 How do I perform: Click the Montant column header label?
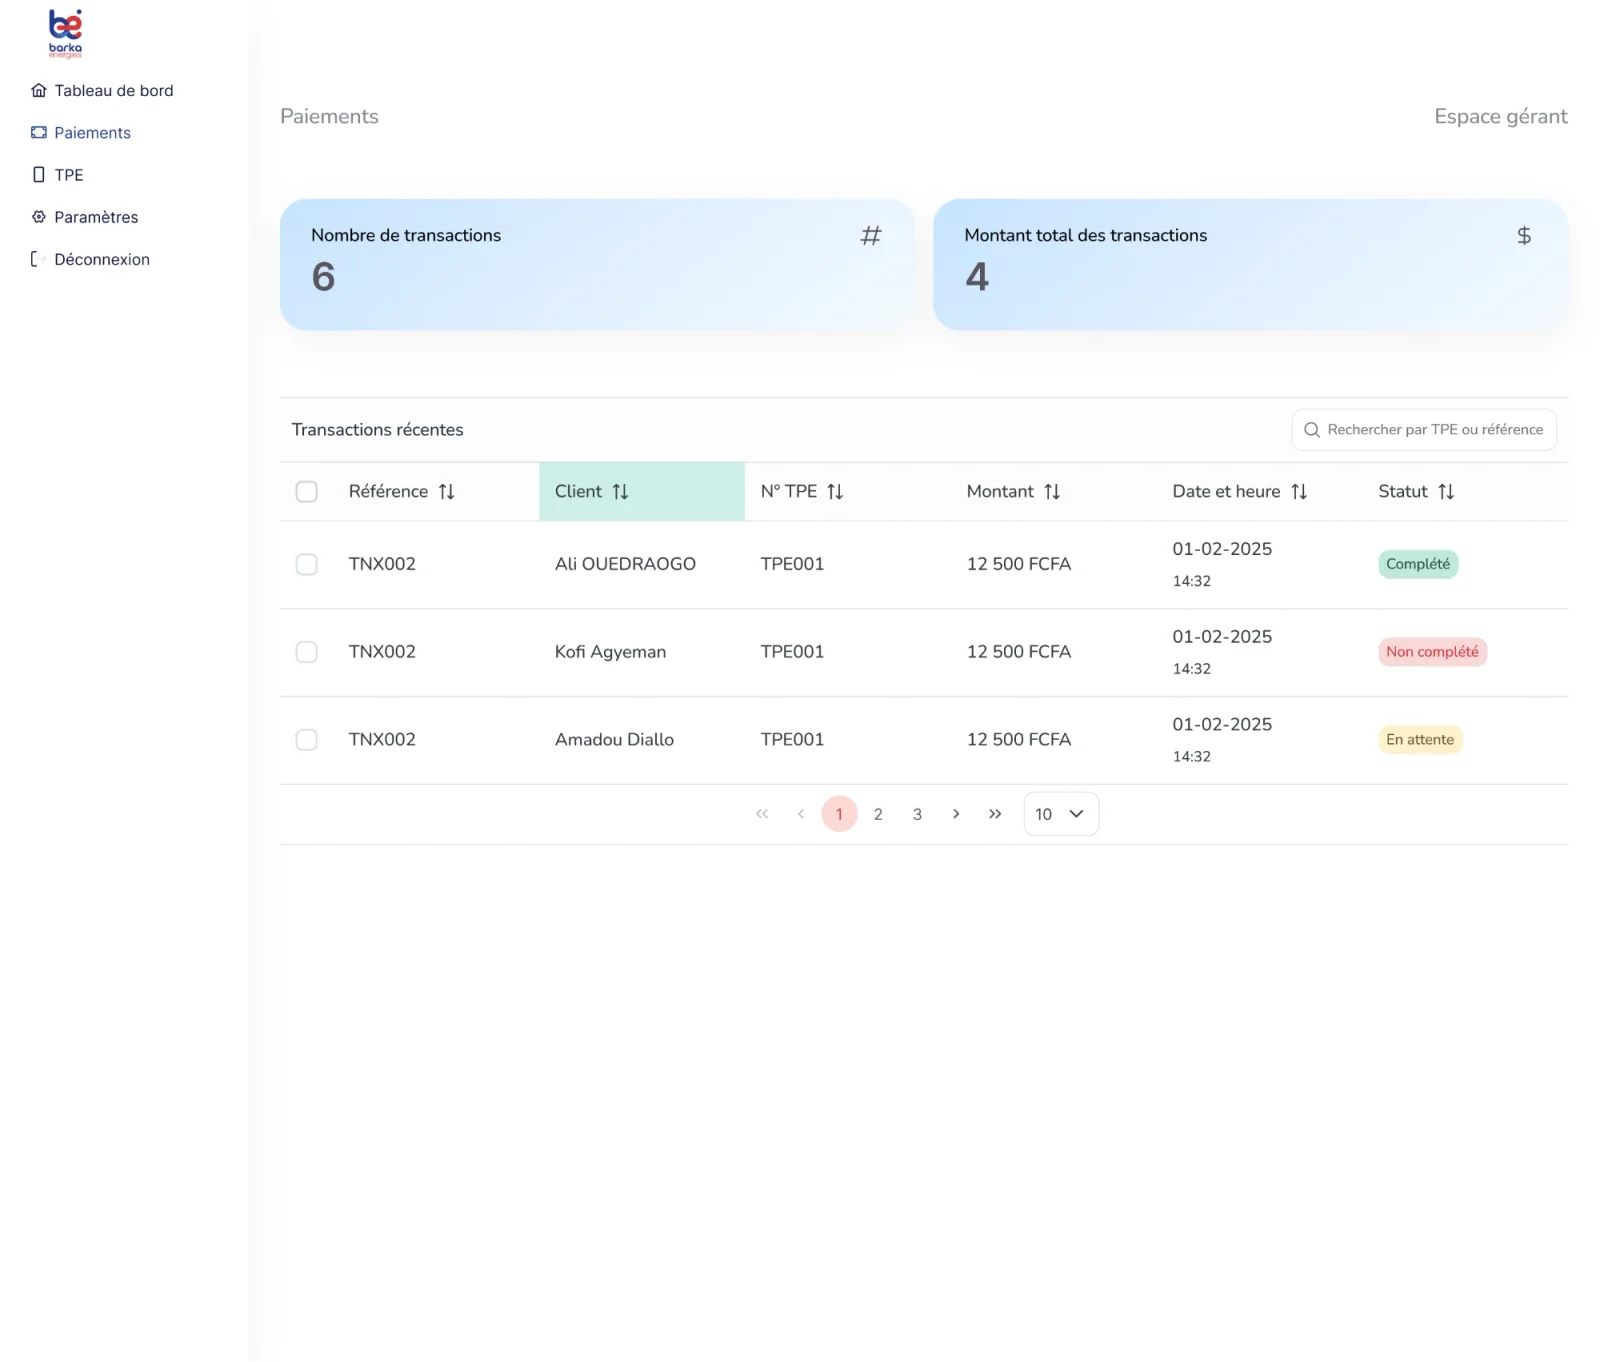coord(1000,492)
